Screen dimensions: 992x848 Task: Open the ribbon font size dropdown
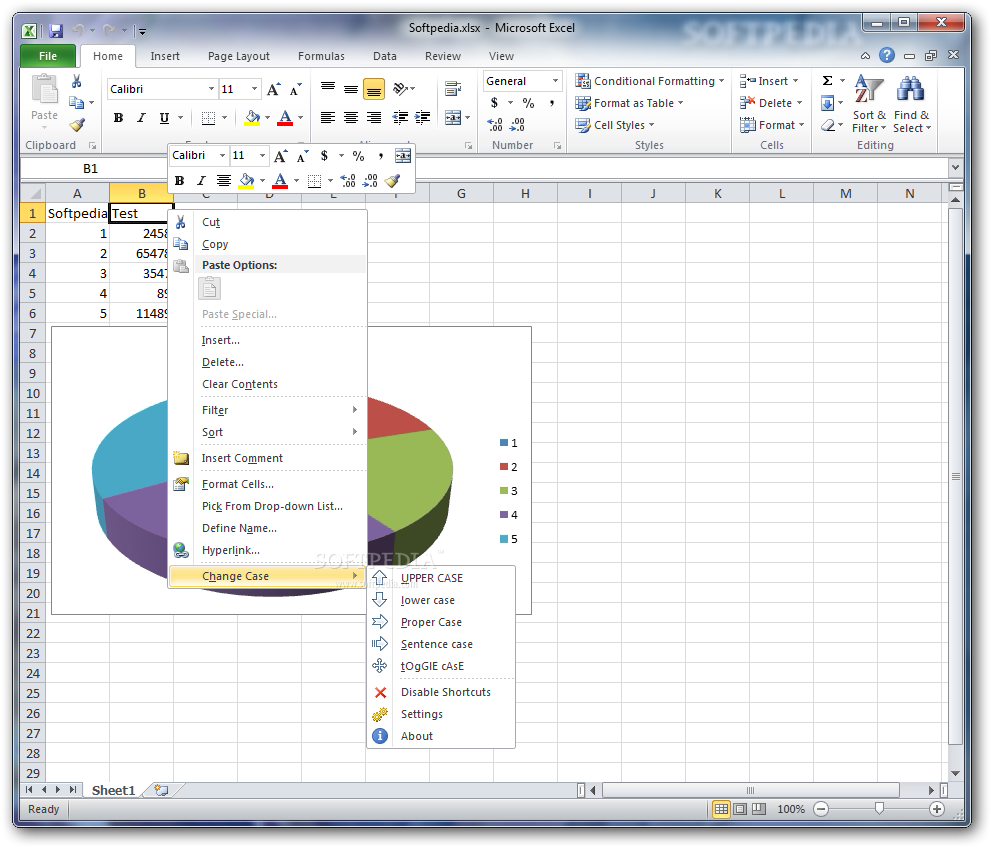point(254,89)
